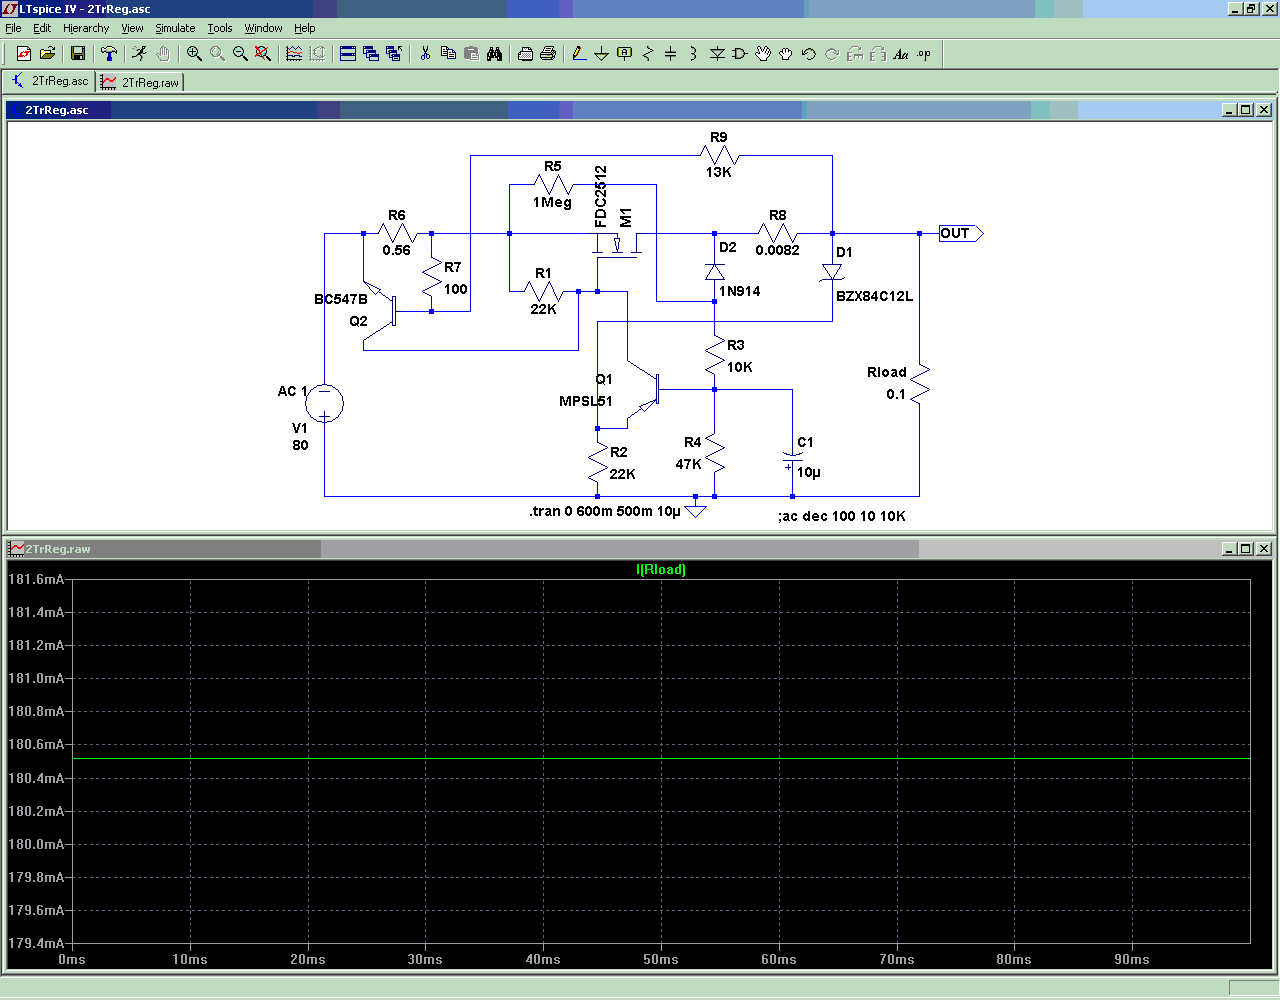Click the New Schematic toolbar icon

pos(24,53)
